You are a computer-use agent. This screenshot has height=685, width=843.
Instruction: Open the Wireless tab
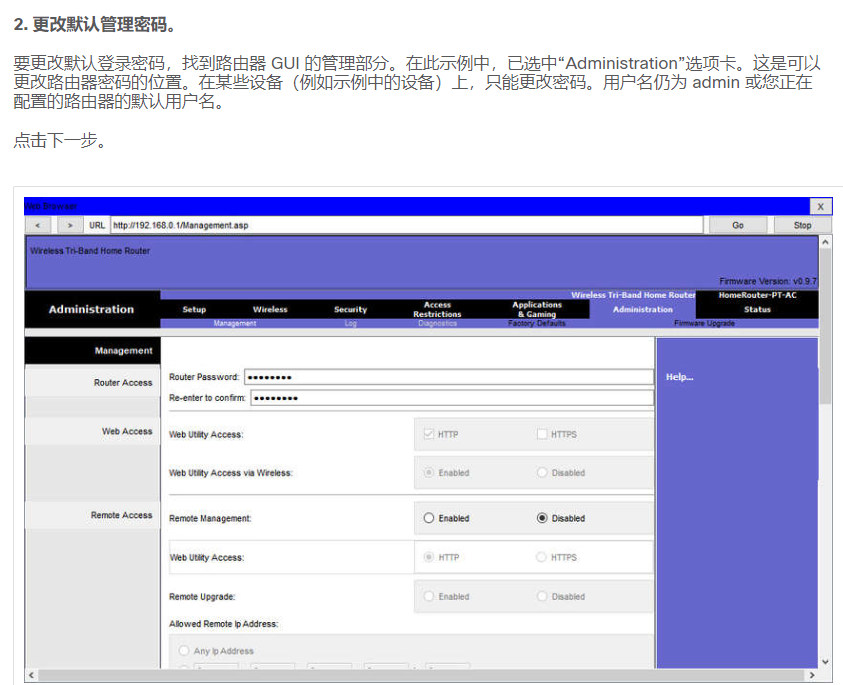pos(270,309)
